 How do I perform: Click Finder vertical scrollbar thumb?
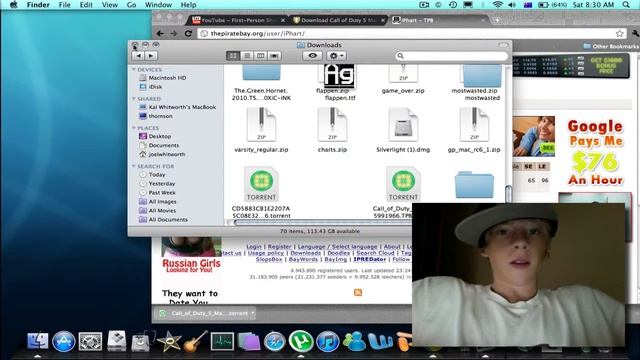[x=509, y=193]
